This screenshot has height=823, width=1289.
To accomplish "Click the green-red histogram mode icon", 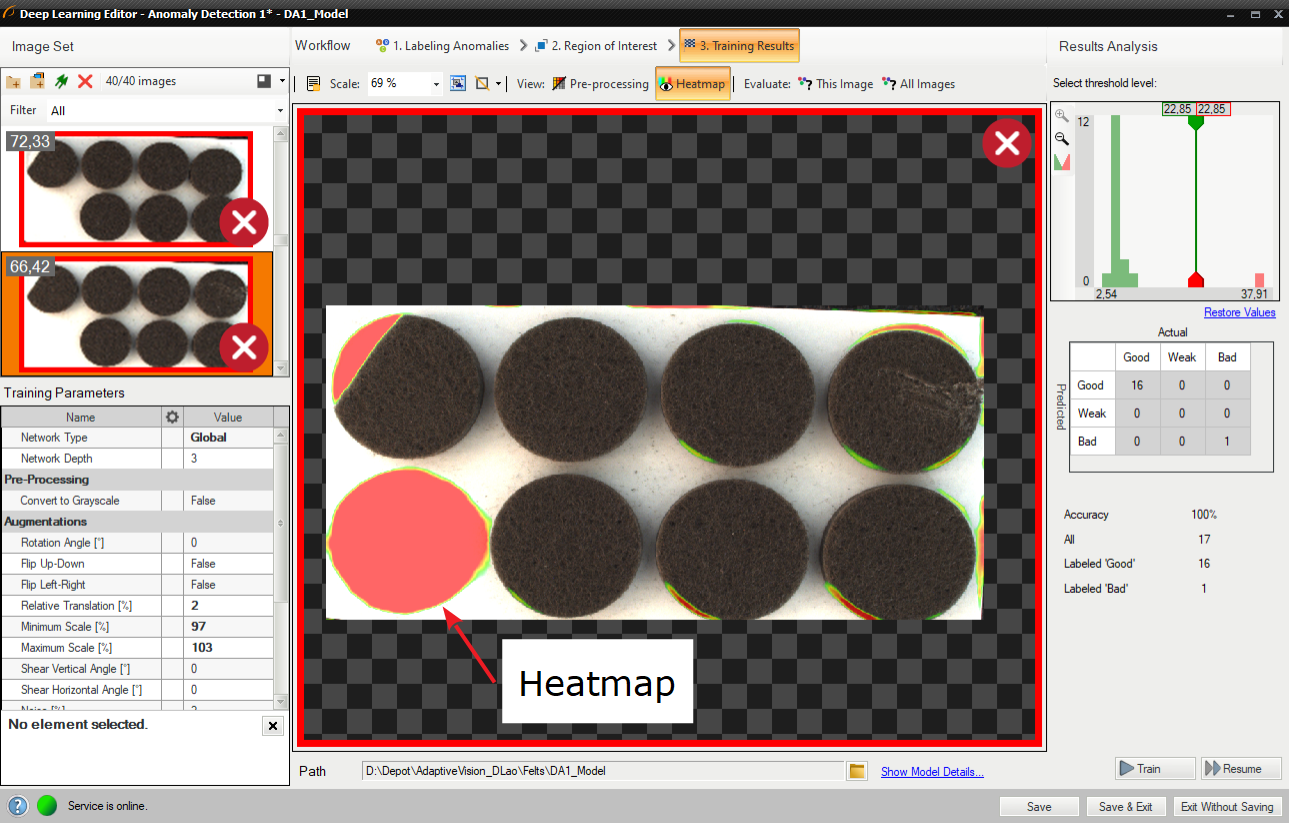I will tap(1062, 162).
